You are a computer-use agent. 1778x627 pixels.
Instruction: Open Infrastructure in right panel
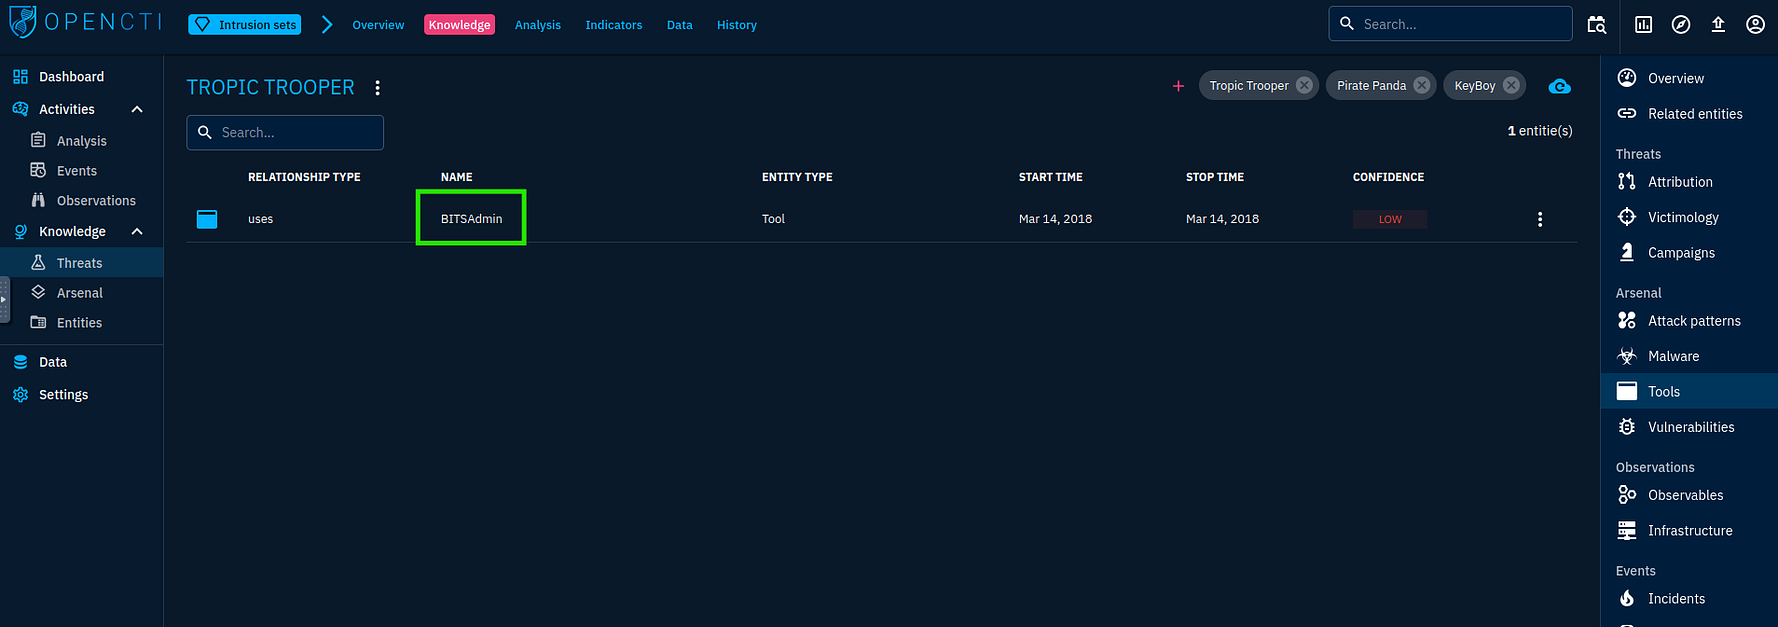point(1689,531)
